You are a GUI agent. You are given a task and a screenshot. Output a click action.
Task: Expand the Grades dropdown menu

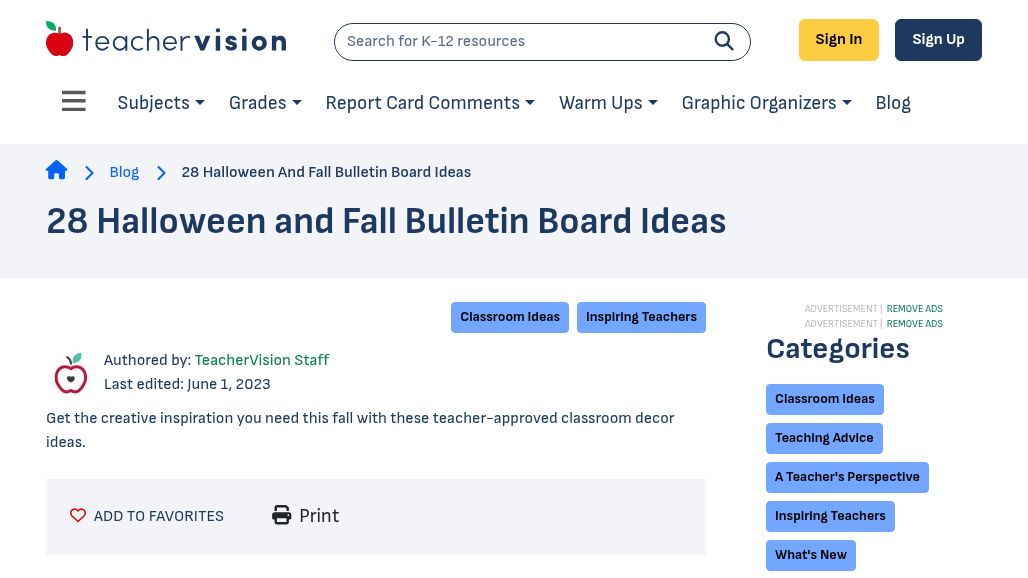click(265, 103)
